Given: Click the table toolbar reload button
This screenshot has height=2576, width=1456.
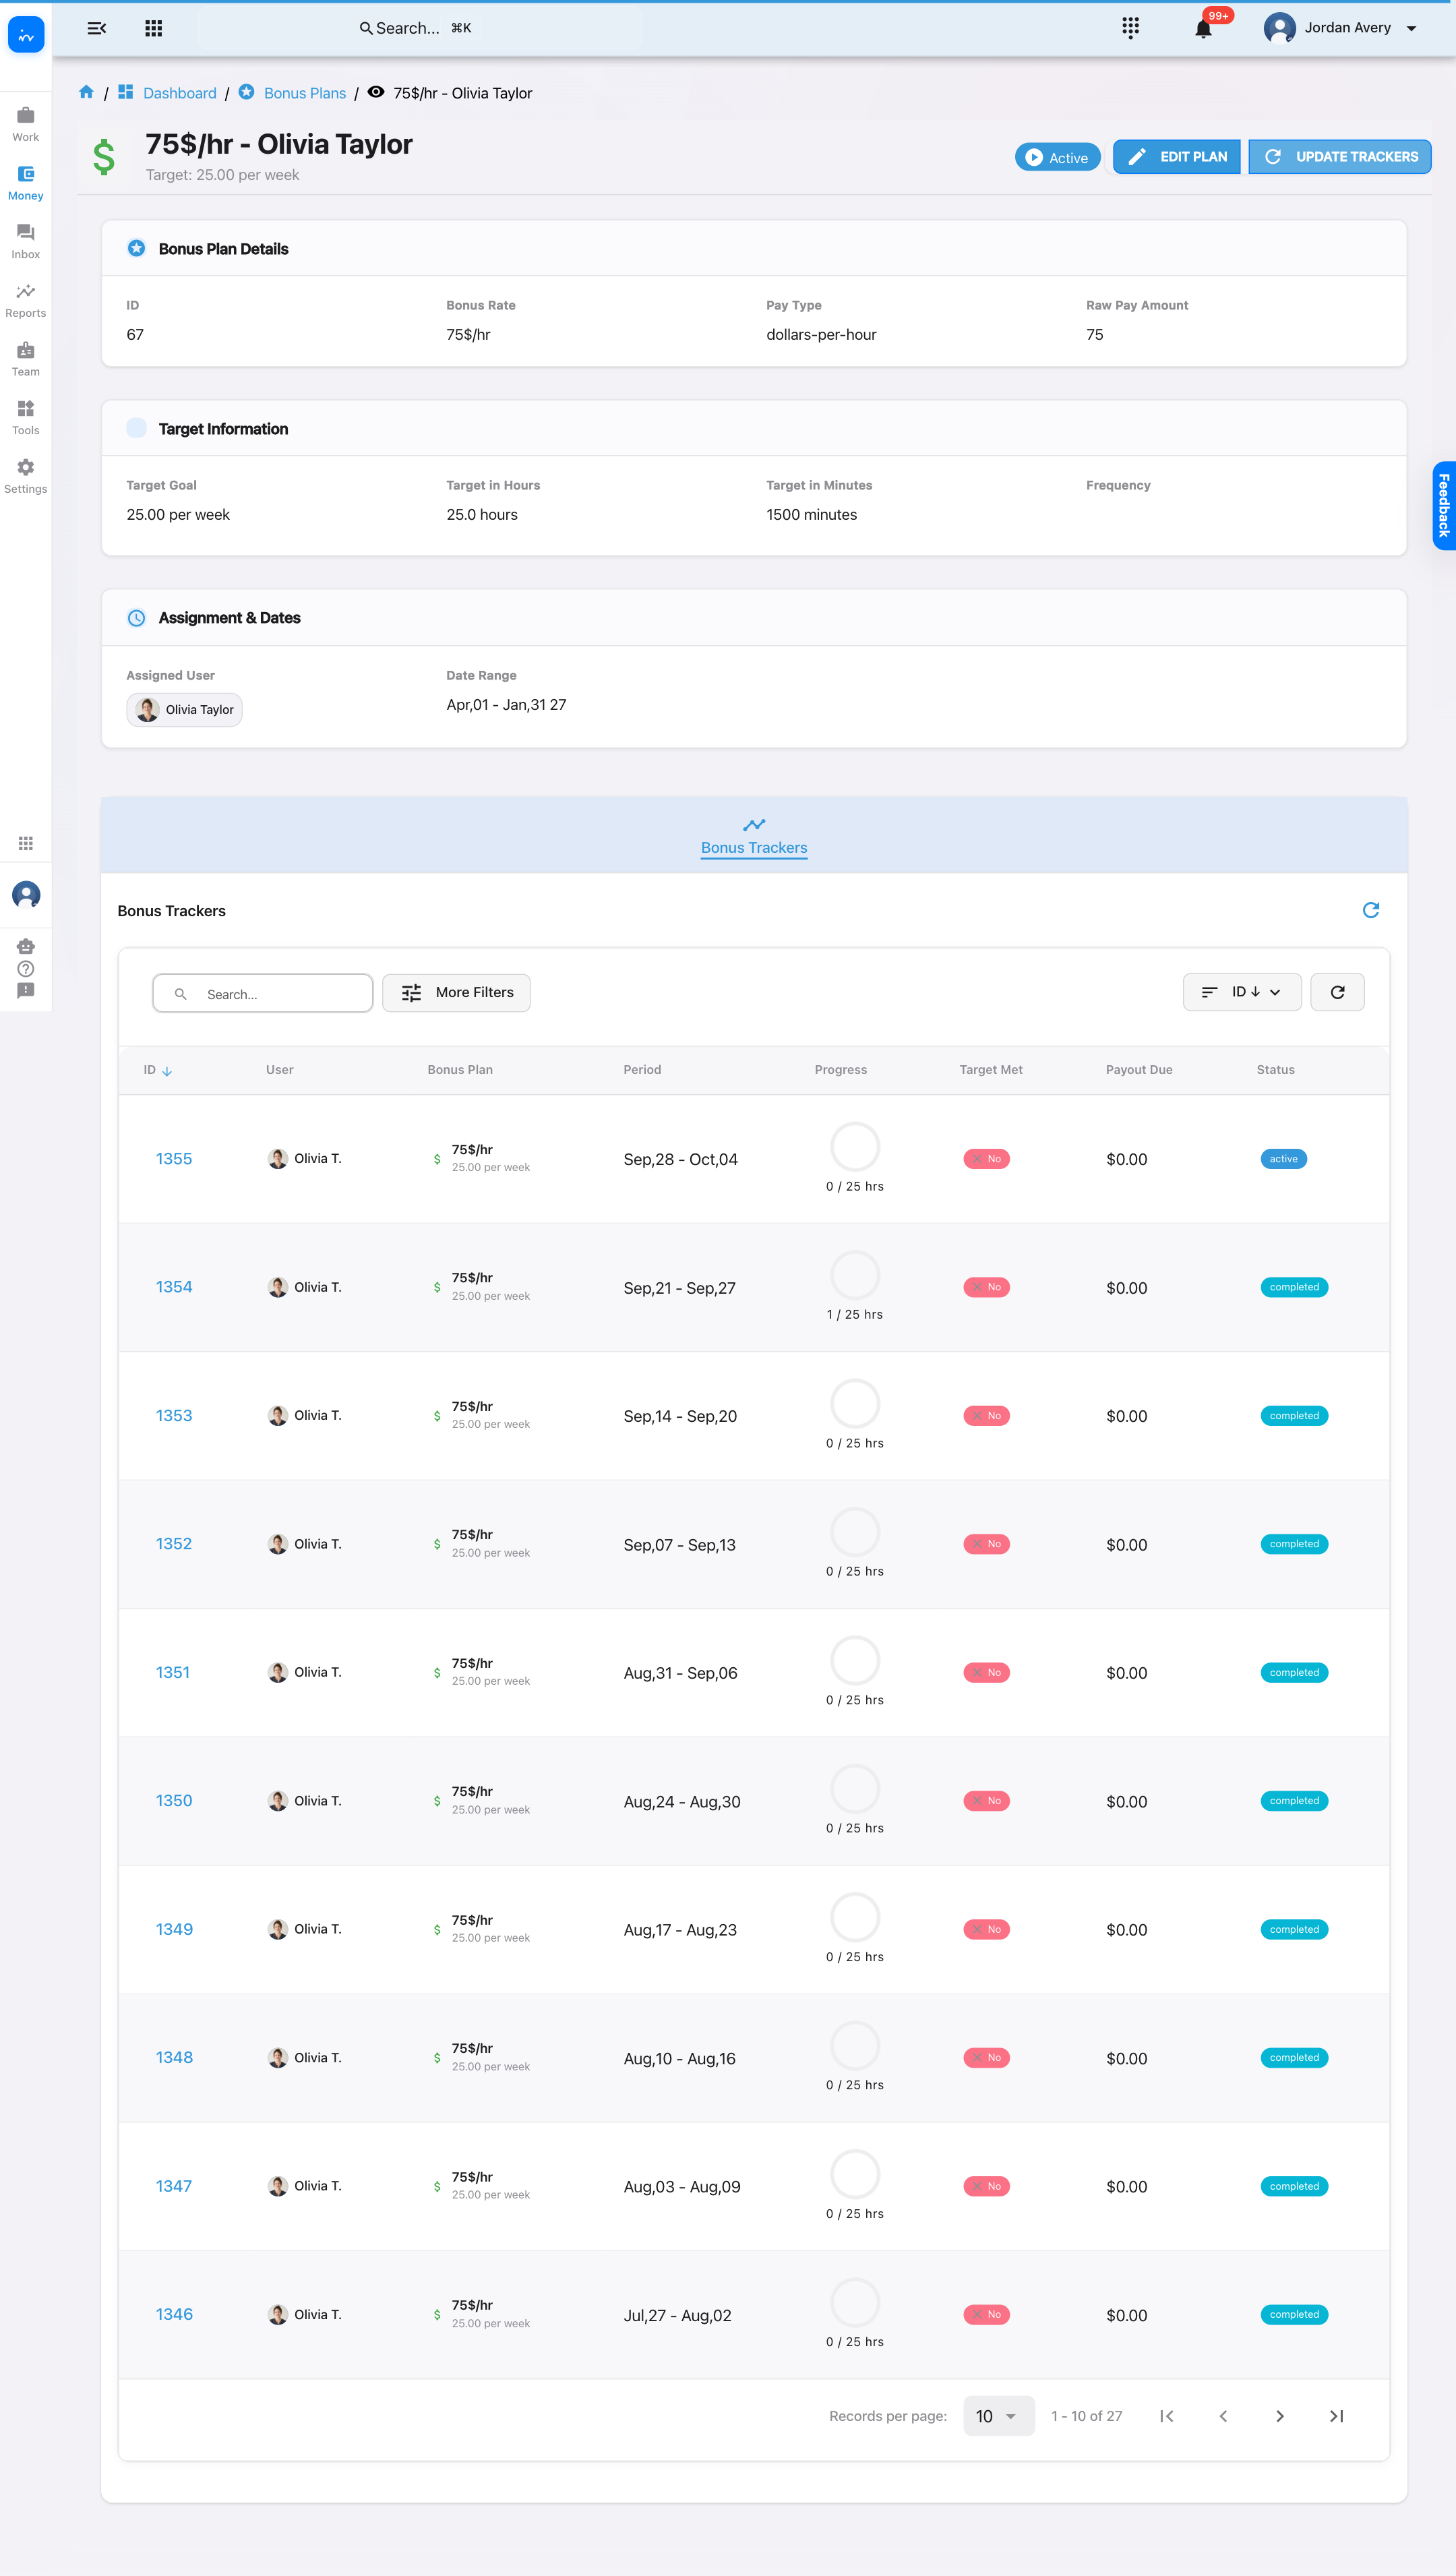Looking at the screenshot, I should click(x=1337, y=992).
